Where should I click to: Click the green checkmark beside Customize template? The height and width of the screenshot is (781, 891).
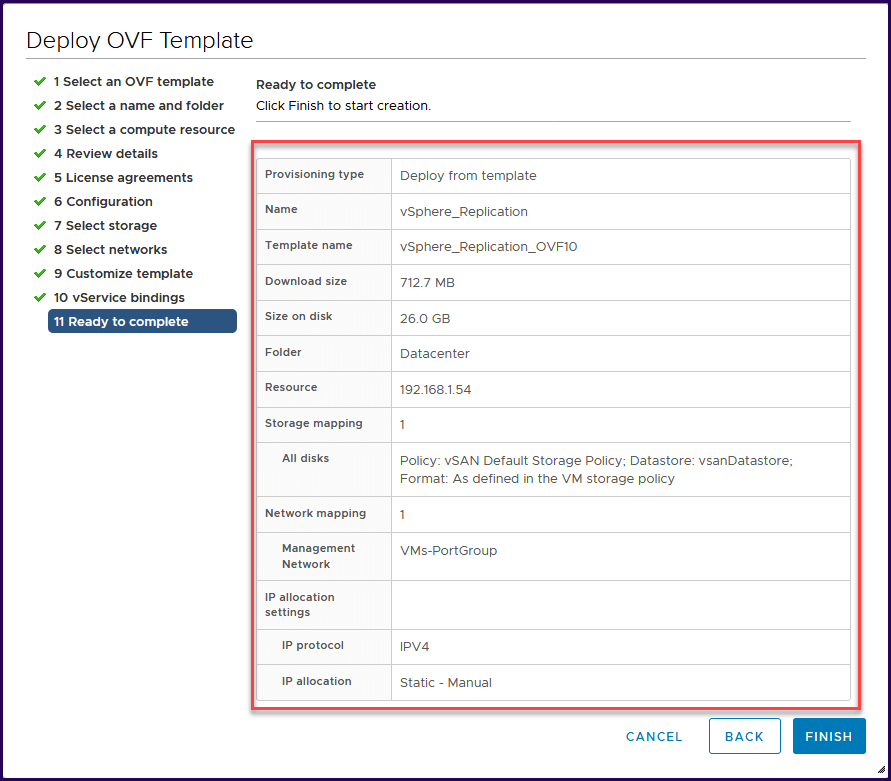tap(40, 273)
